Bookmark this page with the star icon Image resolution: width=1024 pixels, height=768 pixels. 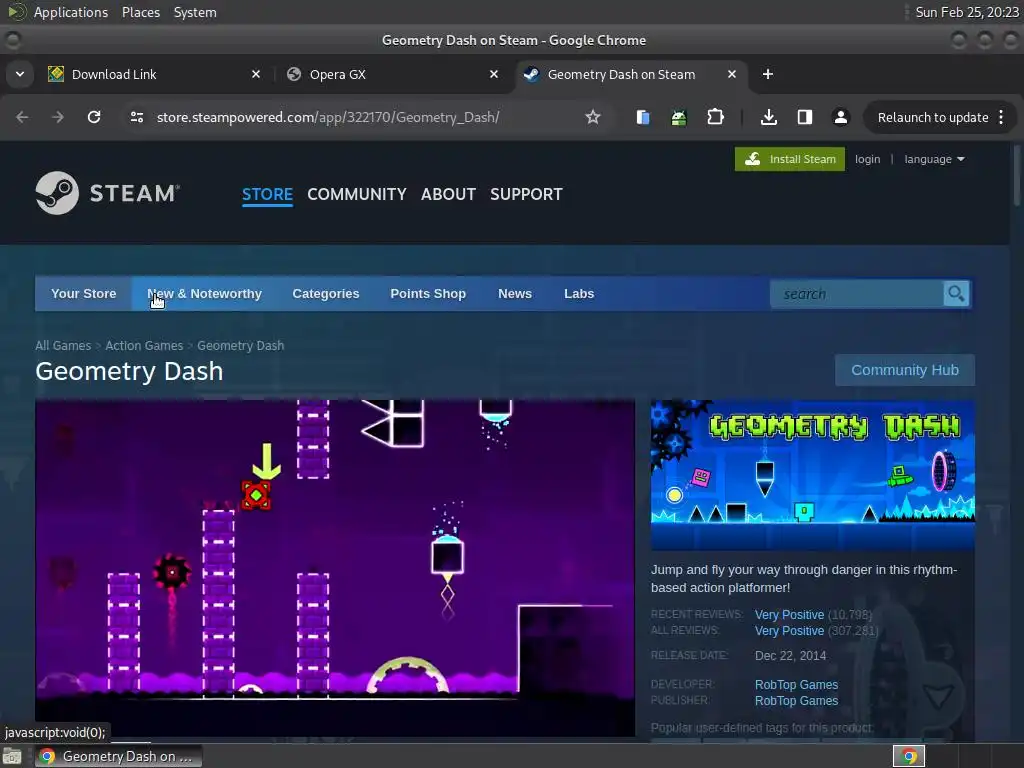point(592,117)
